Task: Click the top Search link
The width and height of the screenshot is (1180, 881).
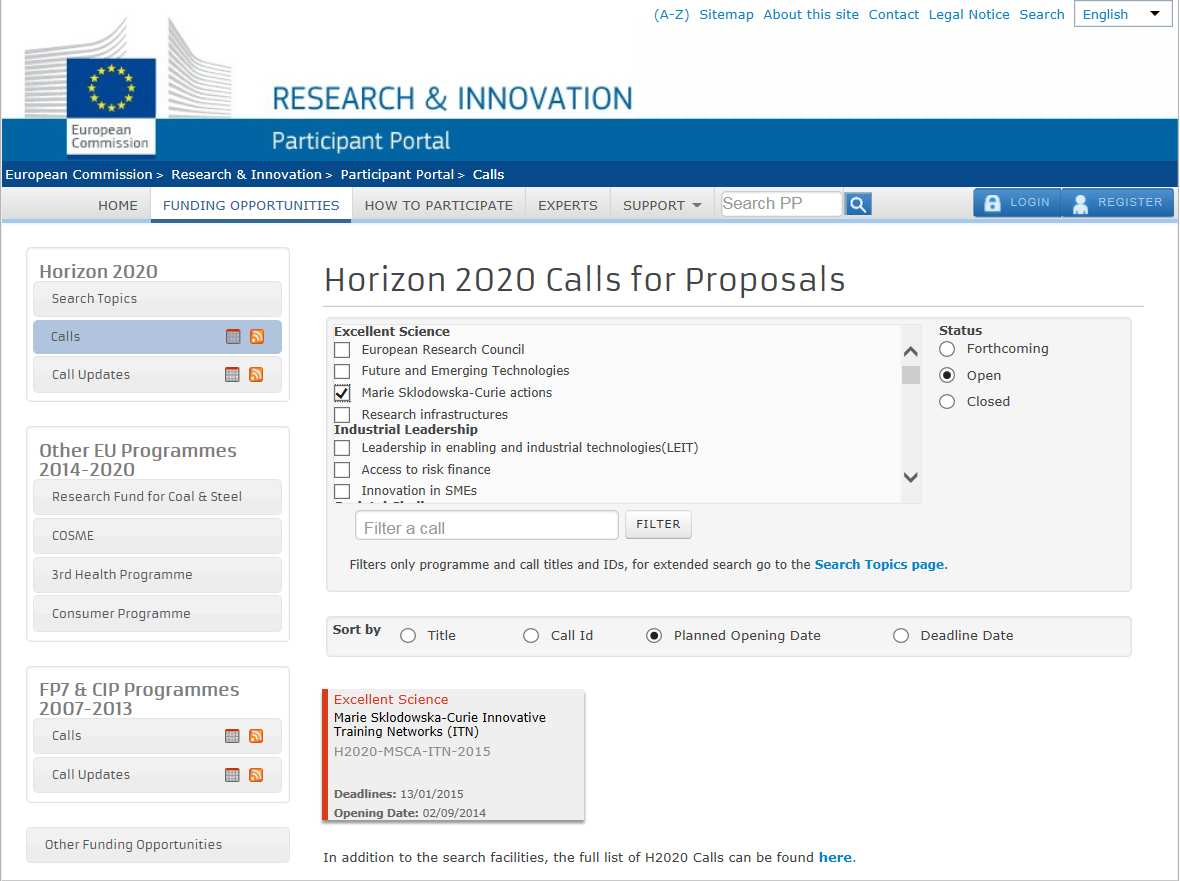Action: point(1042,14)
